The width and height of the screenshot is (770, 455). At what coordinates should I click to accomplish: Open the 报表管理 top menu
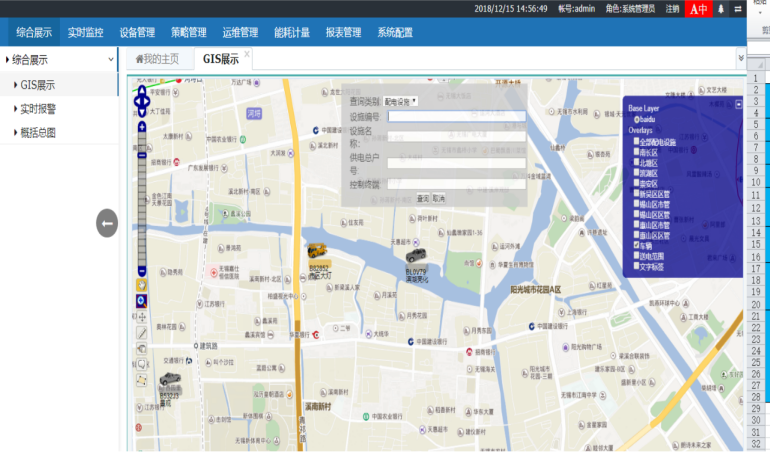pyautogui.click(x=343, y=32)
